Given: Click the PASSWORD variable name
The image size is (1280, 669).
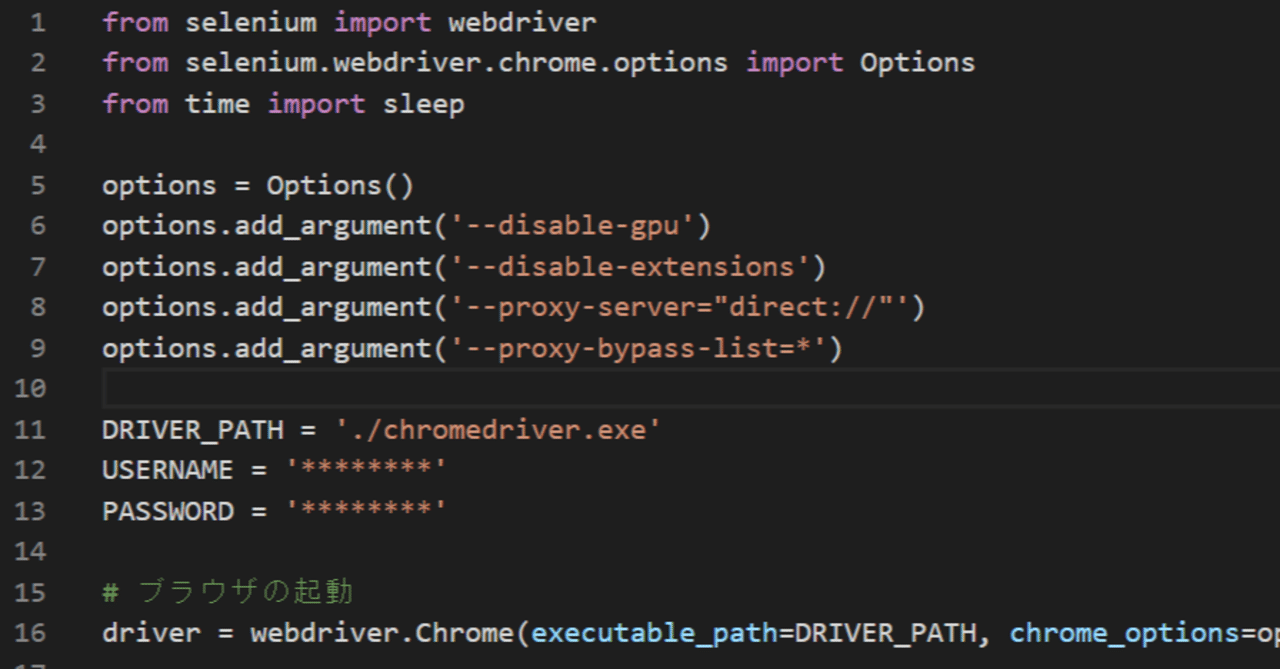Looking at the screenshot, I should pos(167,512).
